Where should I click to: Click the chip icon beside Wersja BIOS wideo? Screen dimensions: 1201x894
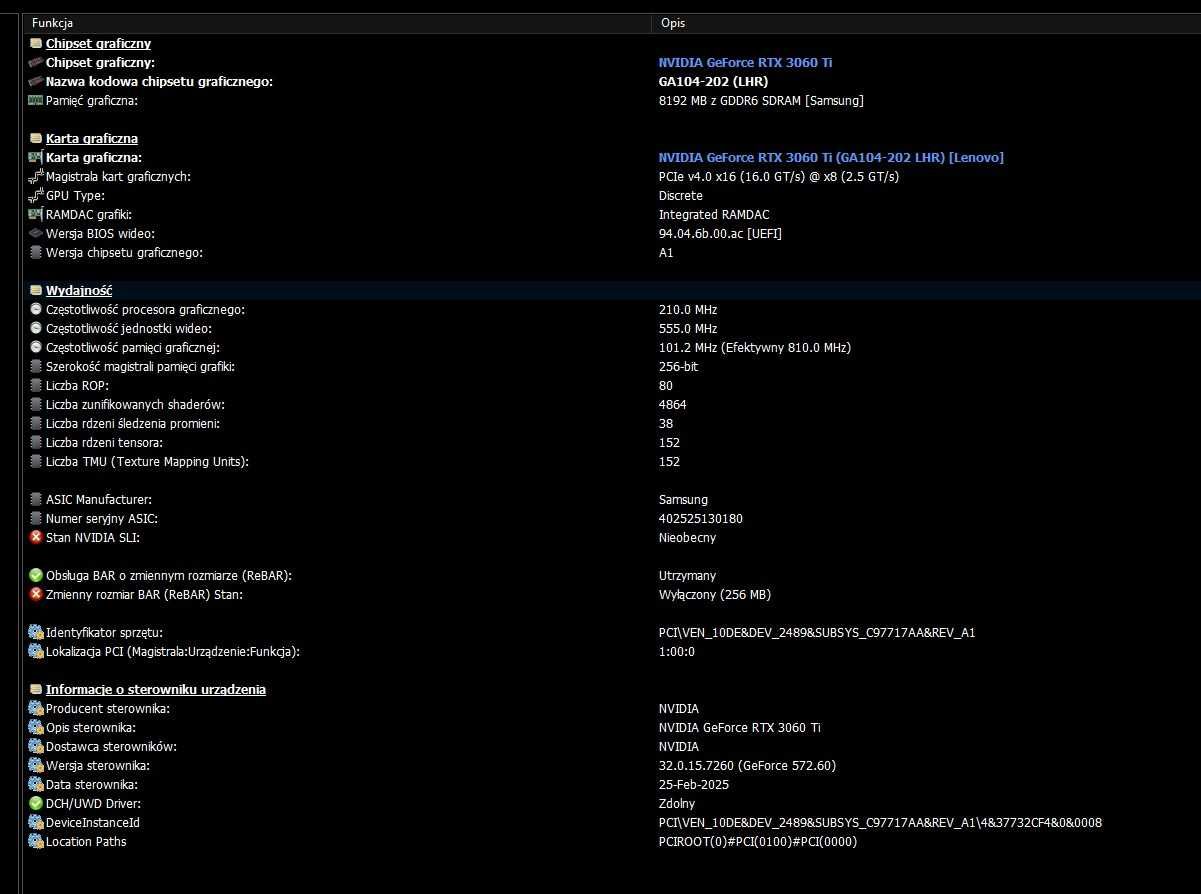point(36,233)
